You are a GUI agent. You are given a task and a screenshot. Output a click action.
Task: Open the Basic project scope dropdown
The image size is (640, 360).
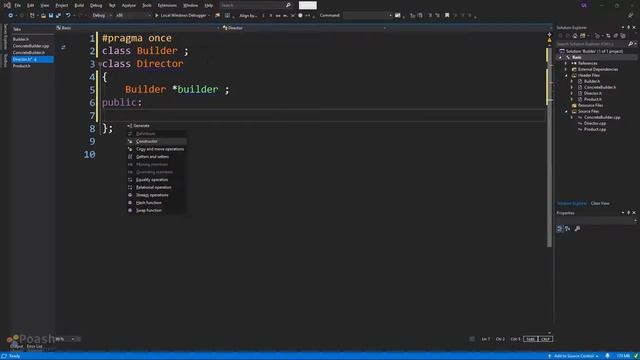[138, 28]
